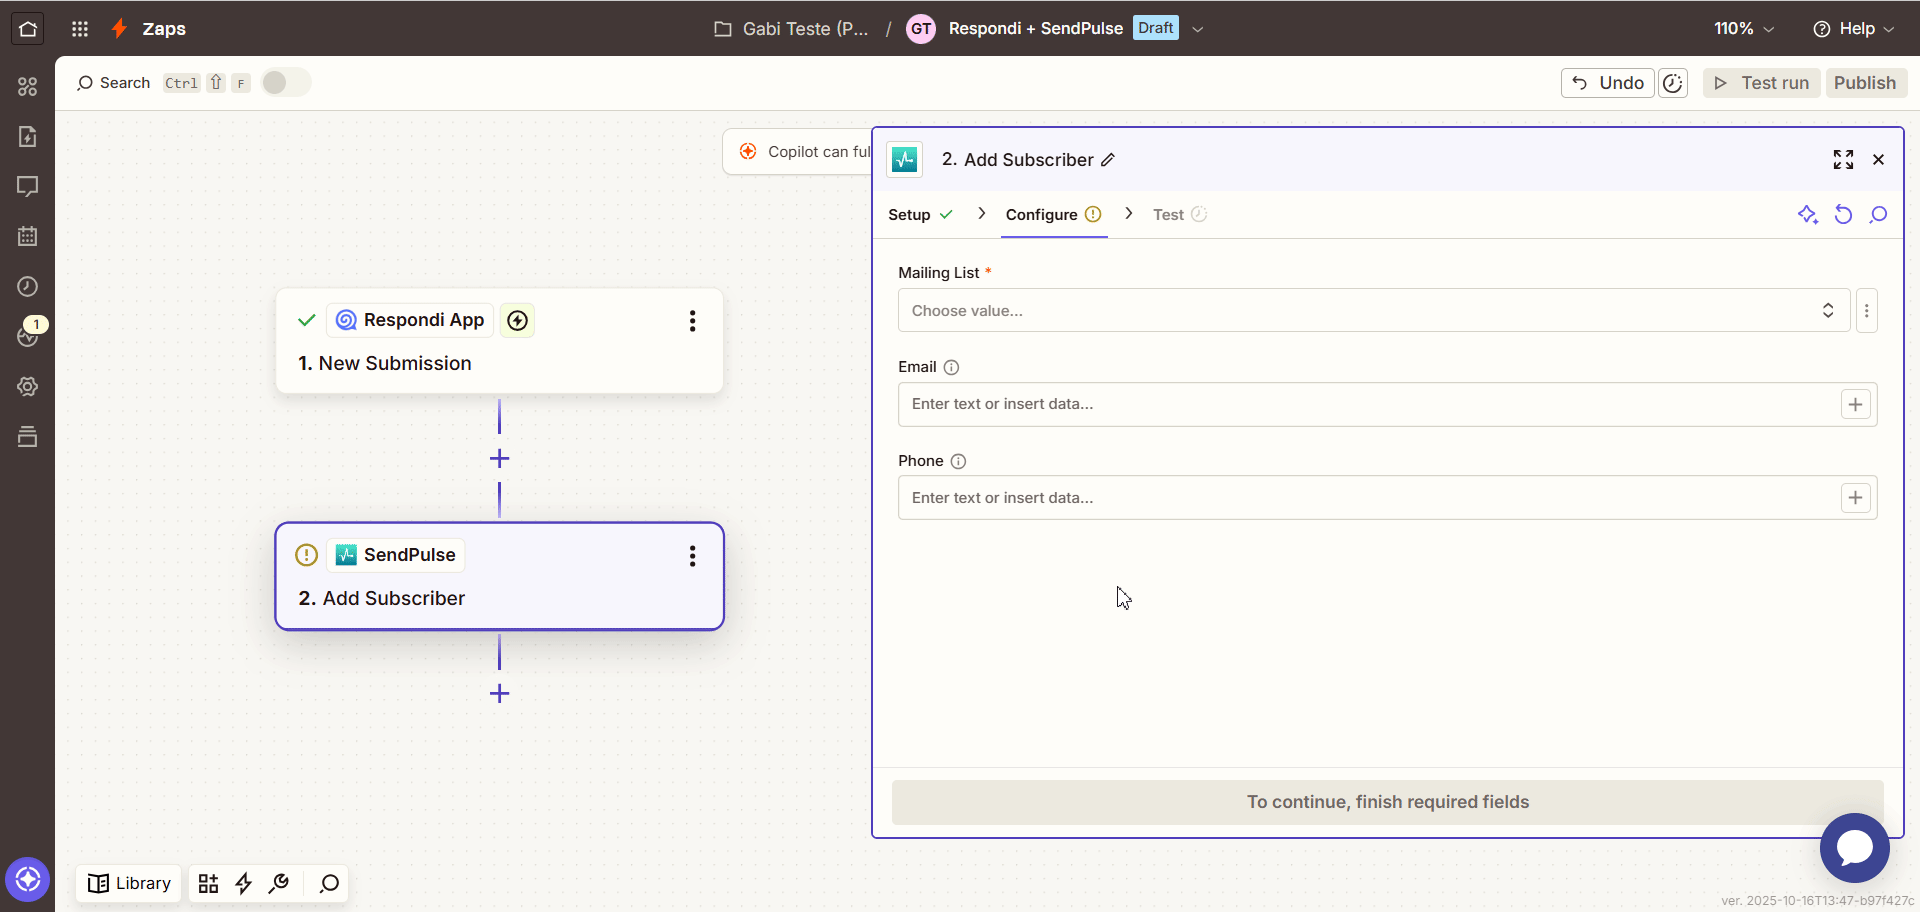Select the SendPulse Add Subscriber step
1920x912 pixels.
coord(499,576)
